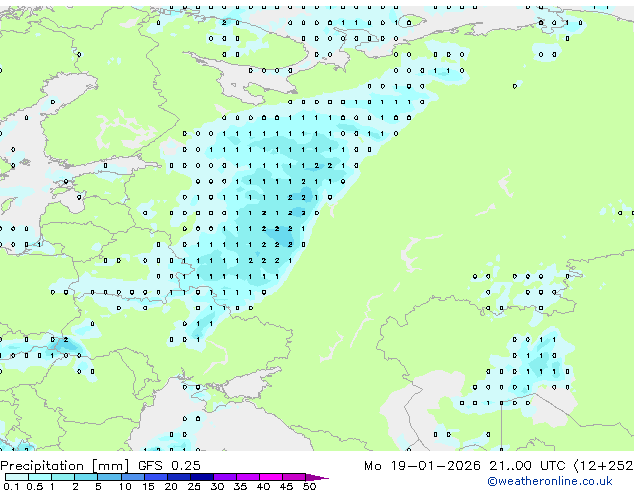This screenshot has width=634, height=490.
Task: Click the 0.5–1 mm legend color swatch
Action: [40, 477]
